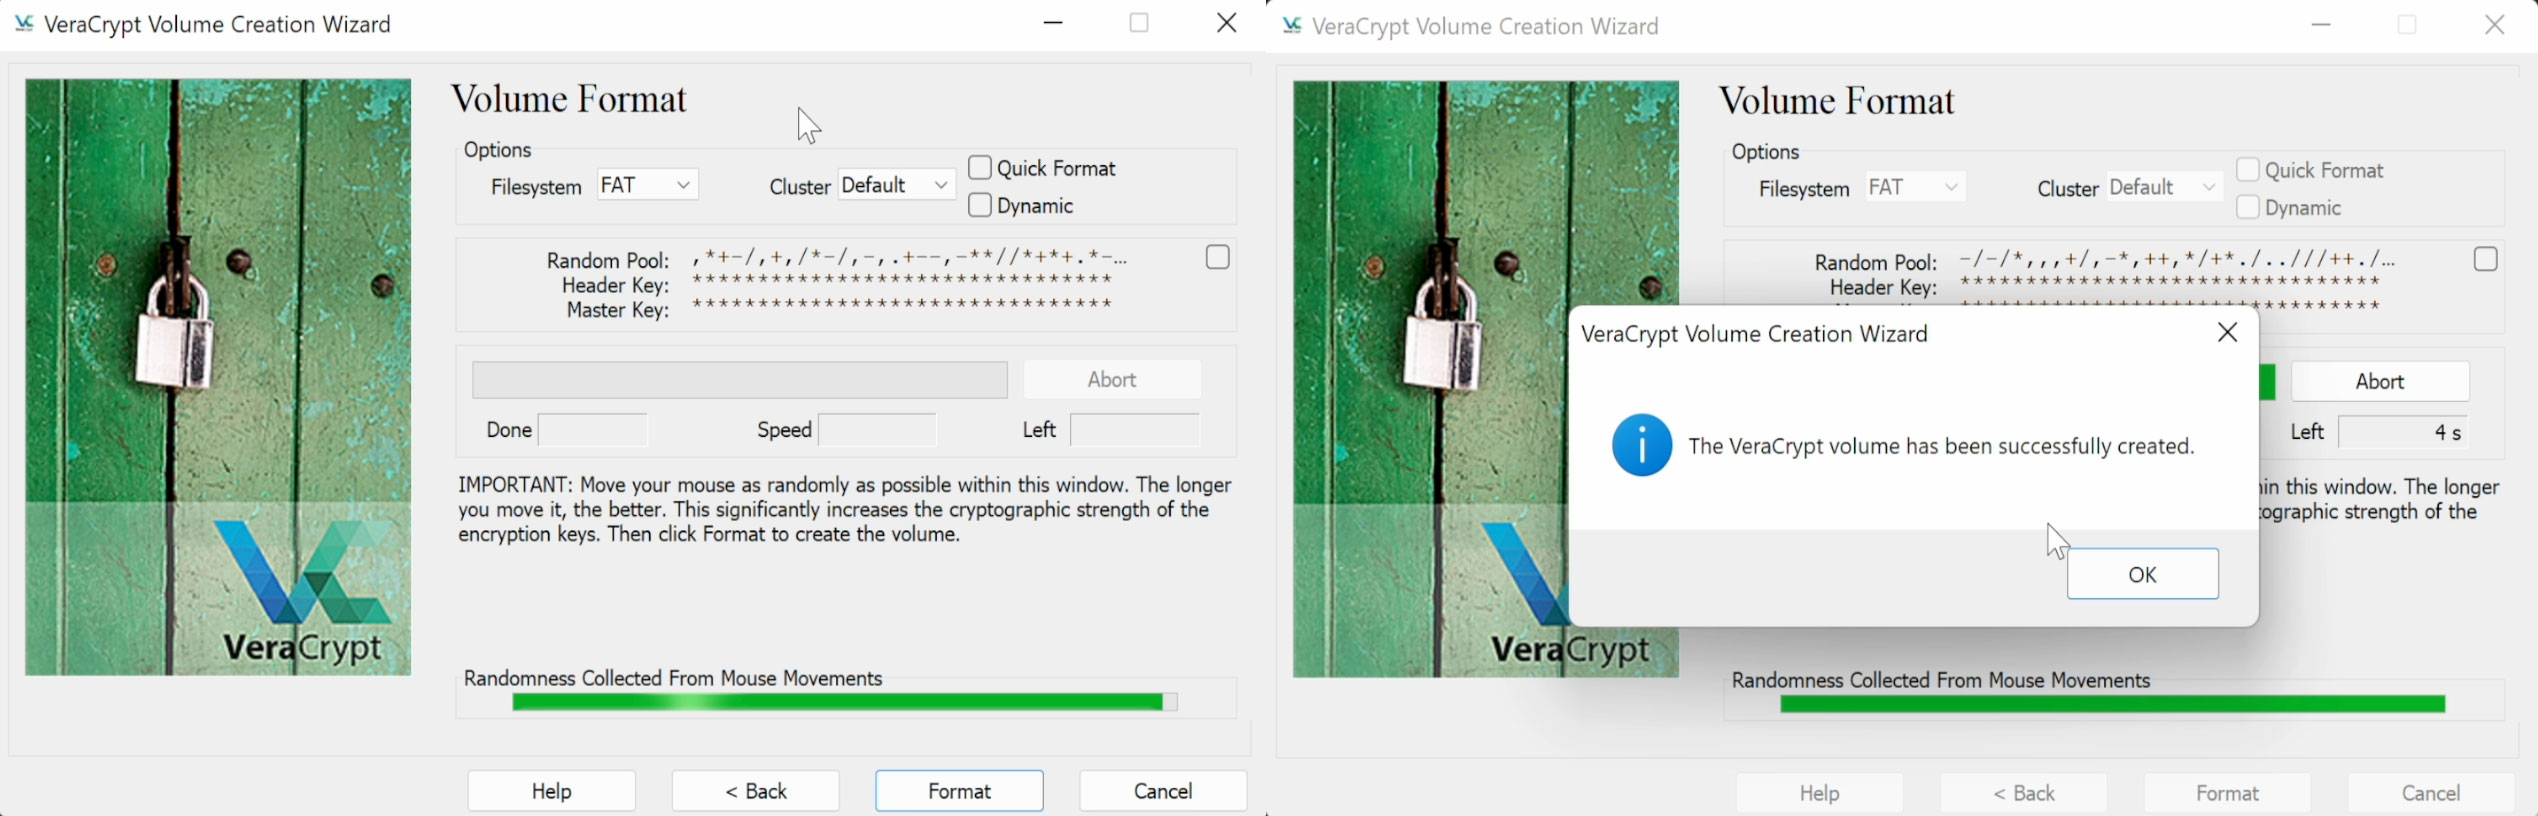Click the 'Options' group label in the left window
Viewport: 2538px width, 816px height.
(497, 150)
